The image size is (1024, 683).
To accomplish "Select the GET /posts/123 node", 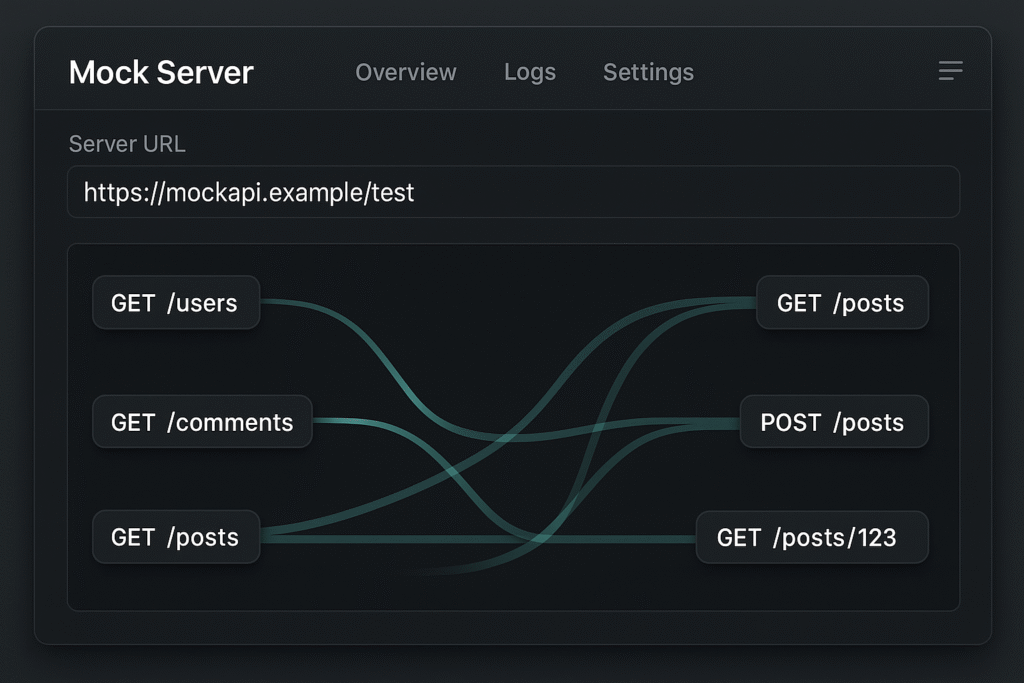I will pyautogui.click(x=812, y=537).
